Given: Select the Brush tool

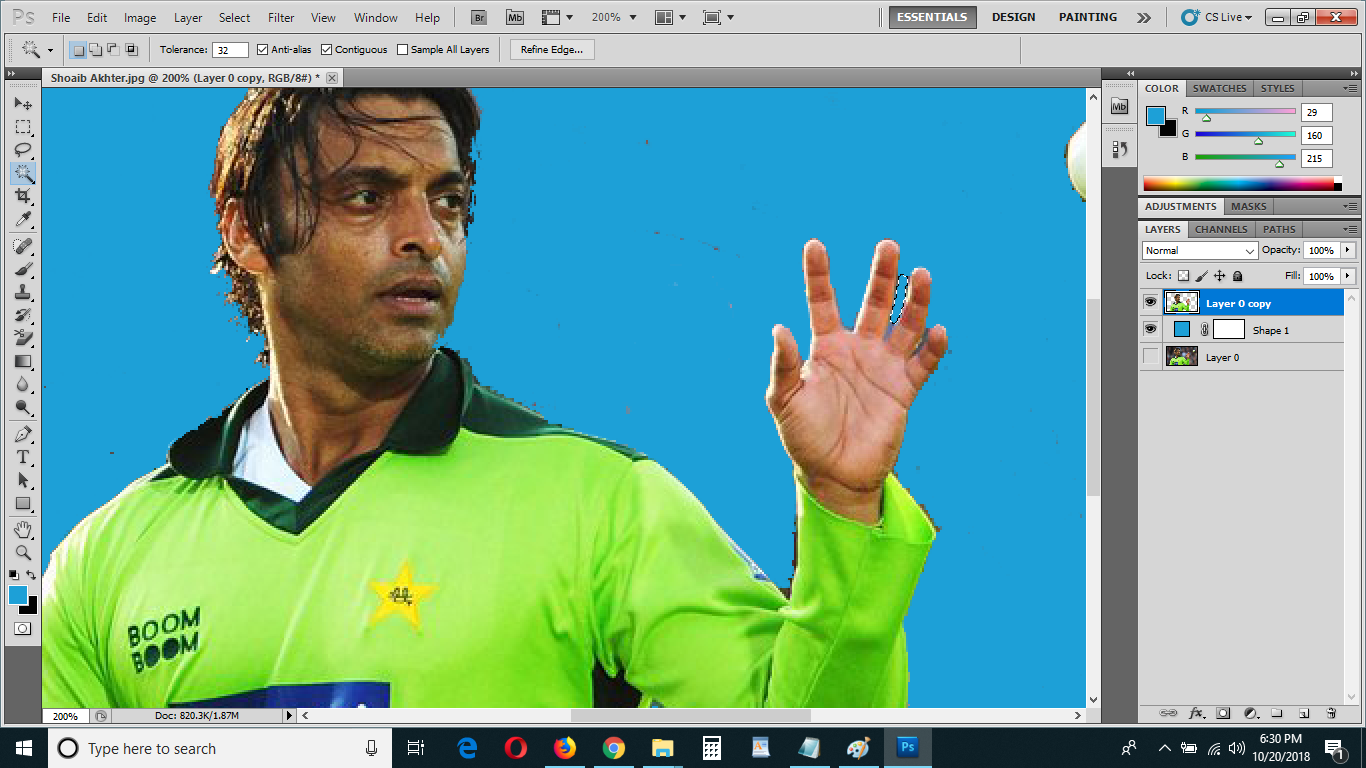Looking at the screenshot, I should click(22, 269).
